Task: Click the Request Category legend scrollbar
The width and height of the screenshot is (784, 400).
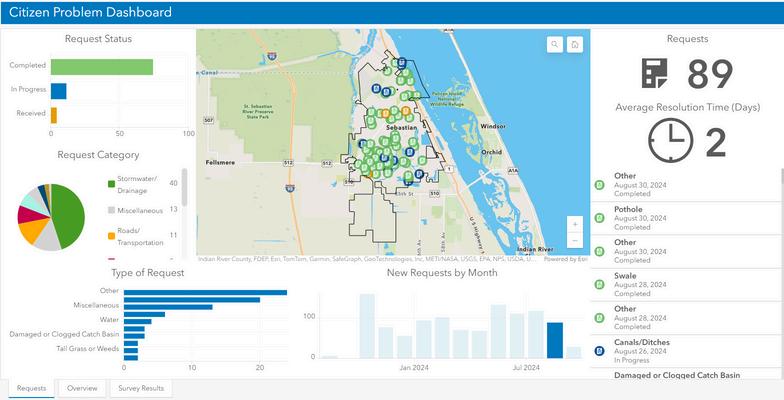Action: (x=184, y=188)
